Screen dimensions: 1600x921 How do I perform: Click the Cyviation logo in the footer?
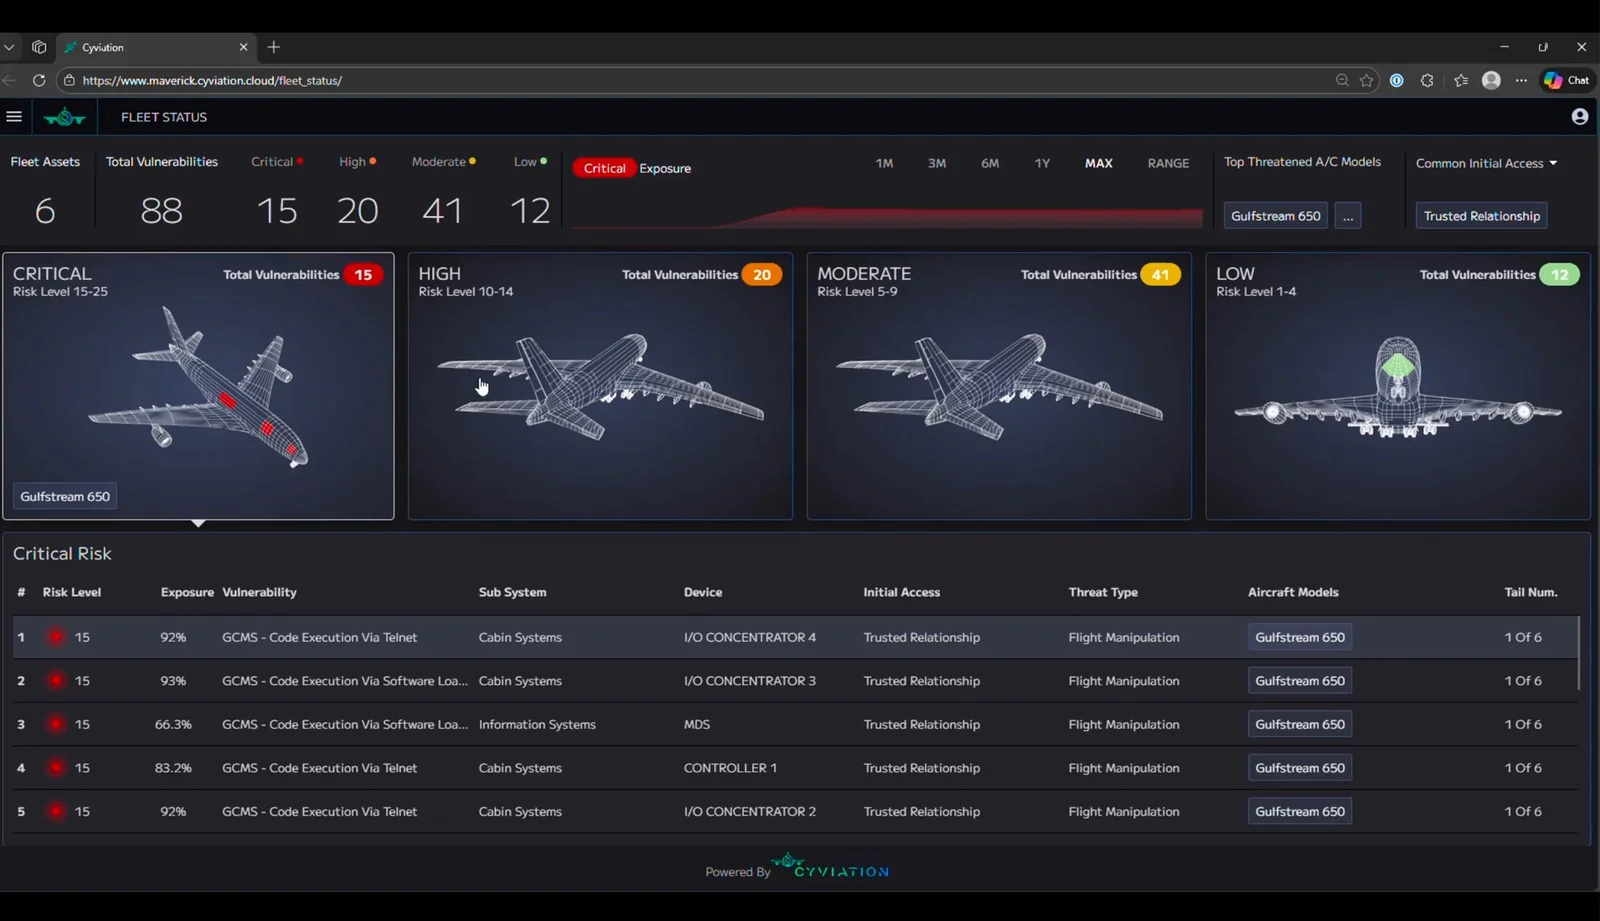[x=831, y=866]
